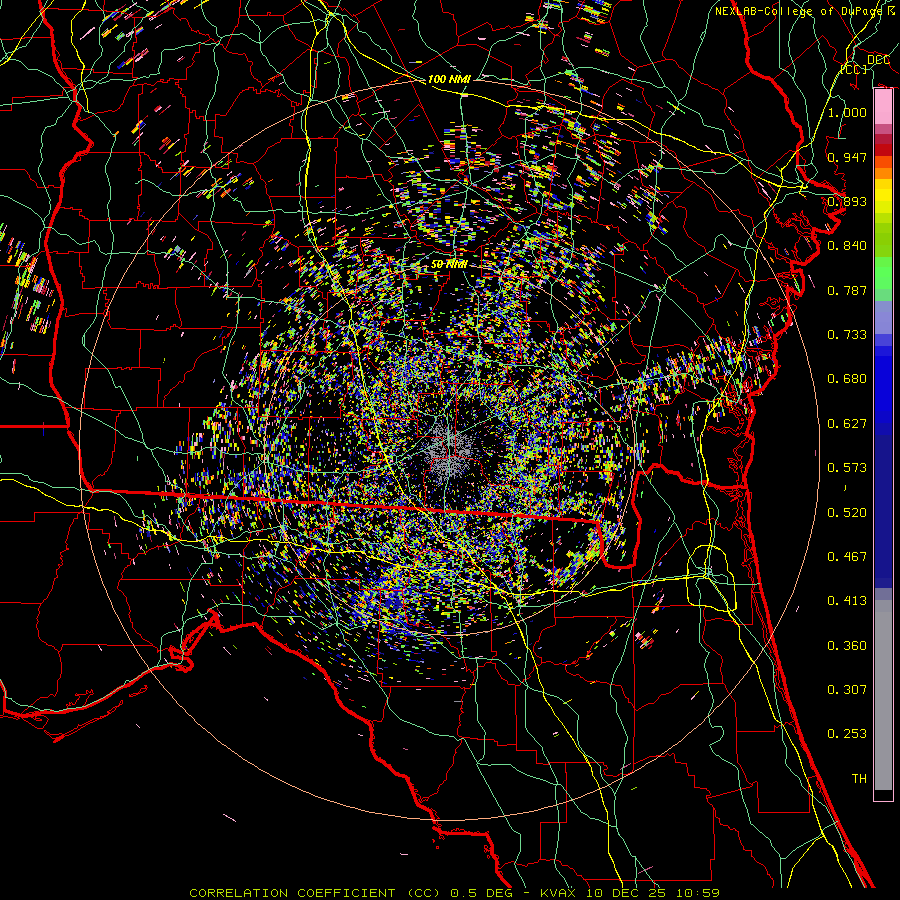Click the "50 NMI" range ring label
The image size is (900, 900).
(x=449, y=265)
